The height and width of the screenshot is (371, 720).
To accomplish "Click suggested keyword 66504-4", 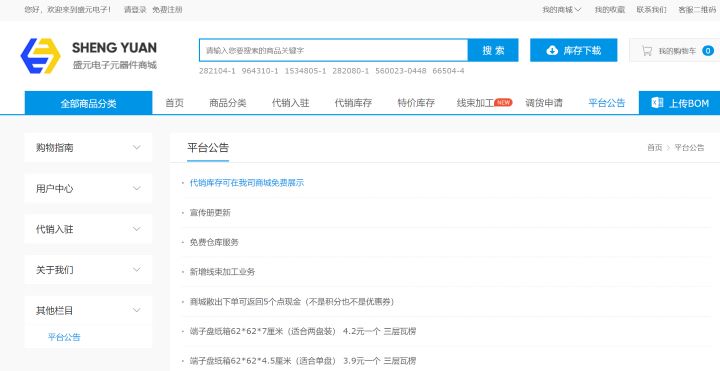I will 448,71.
